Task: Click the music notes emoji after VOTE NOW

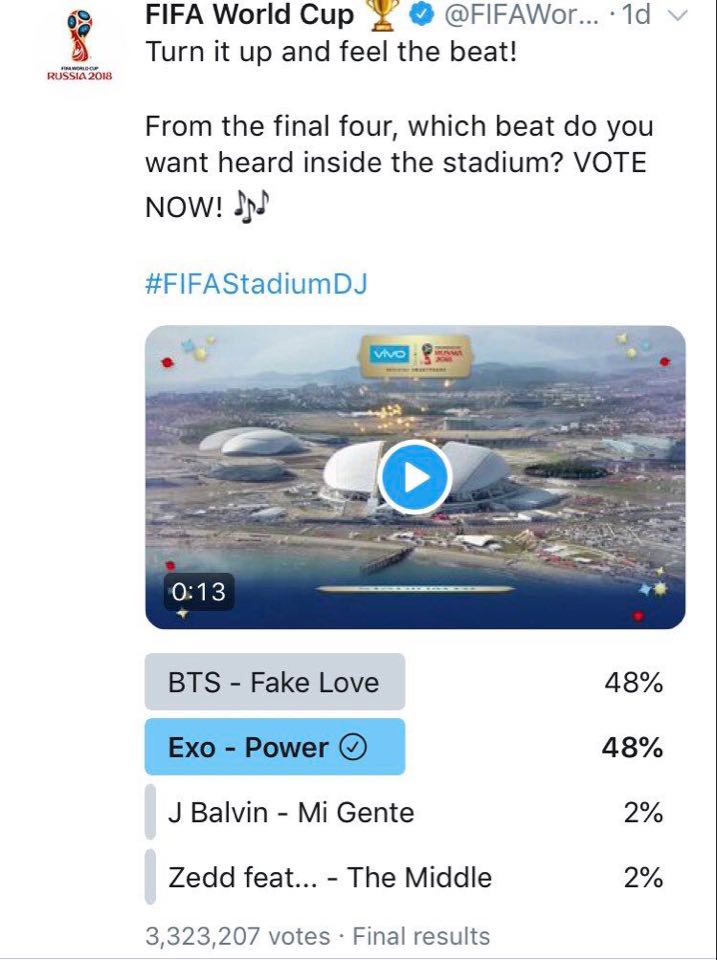Action: pos(251,209)
